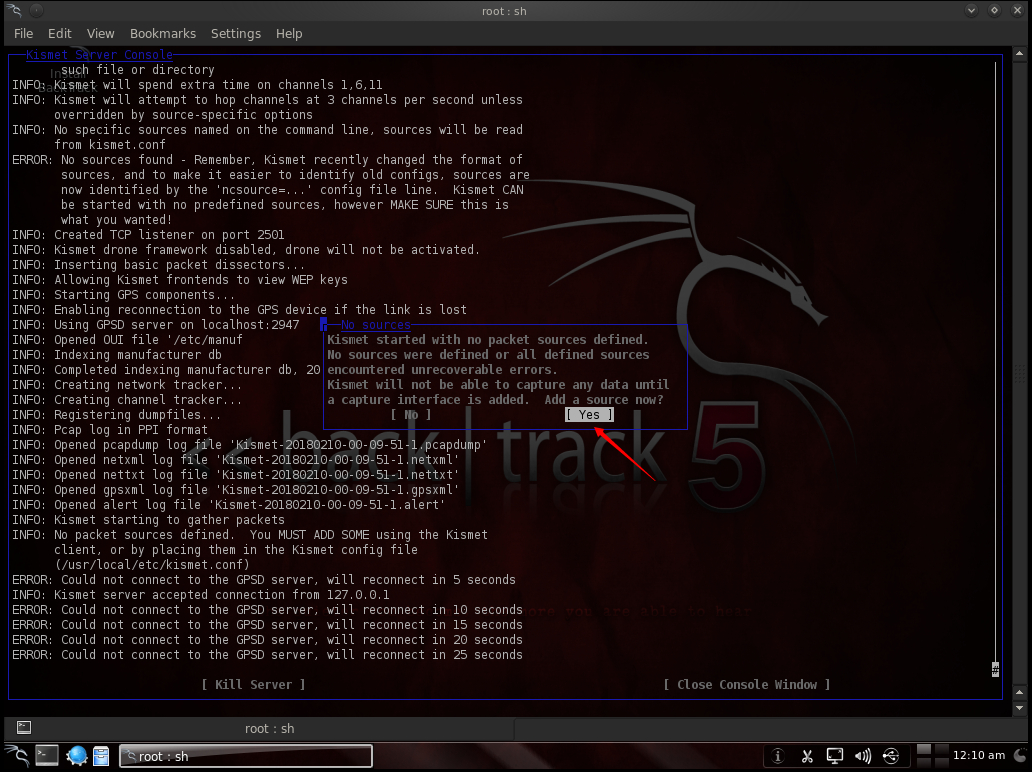Click 'ERROR: No sources found' line
Screen dimensions: 1032x772
tap(267, 160)
